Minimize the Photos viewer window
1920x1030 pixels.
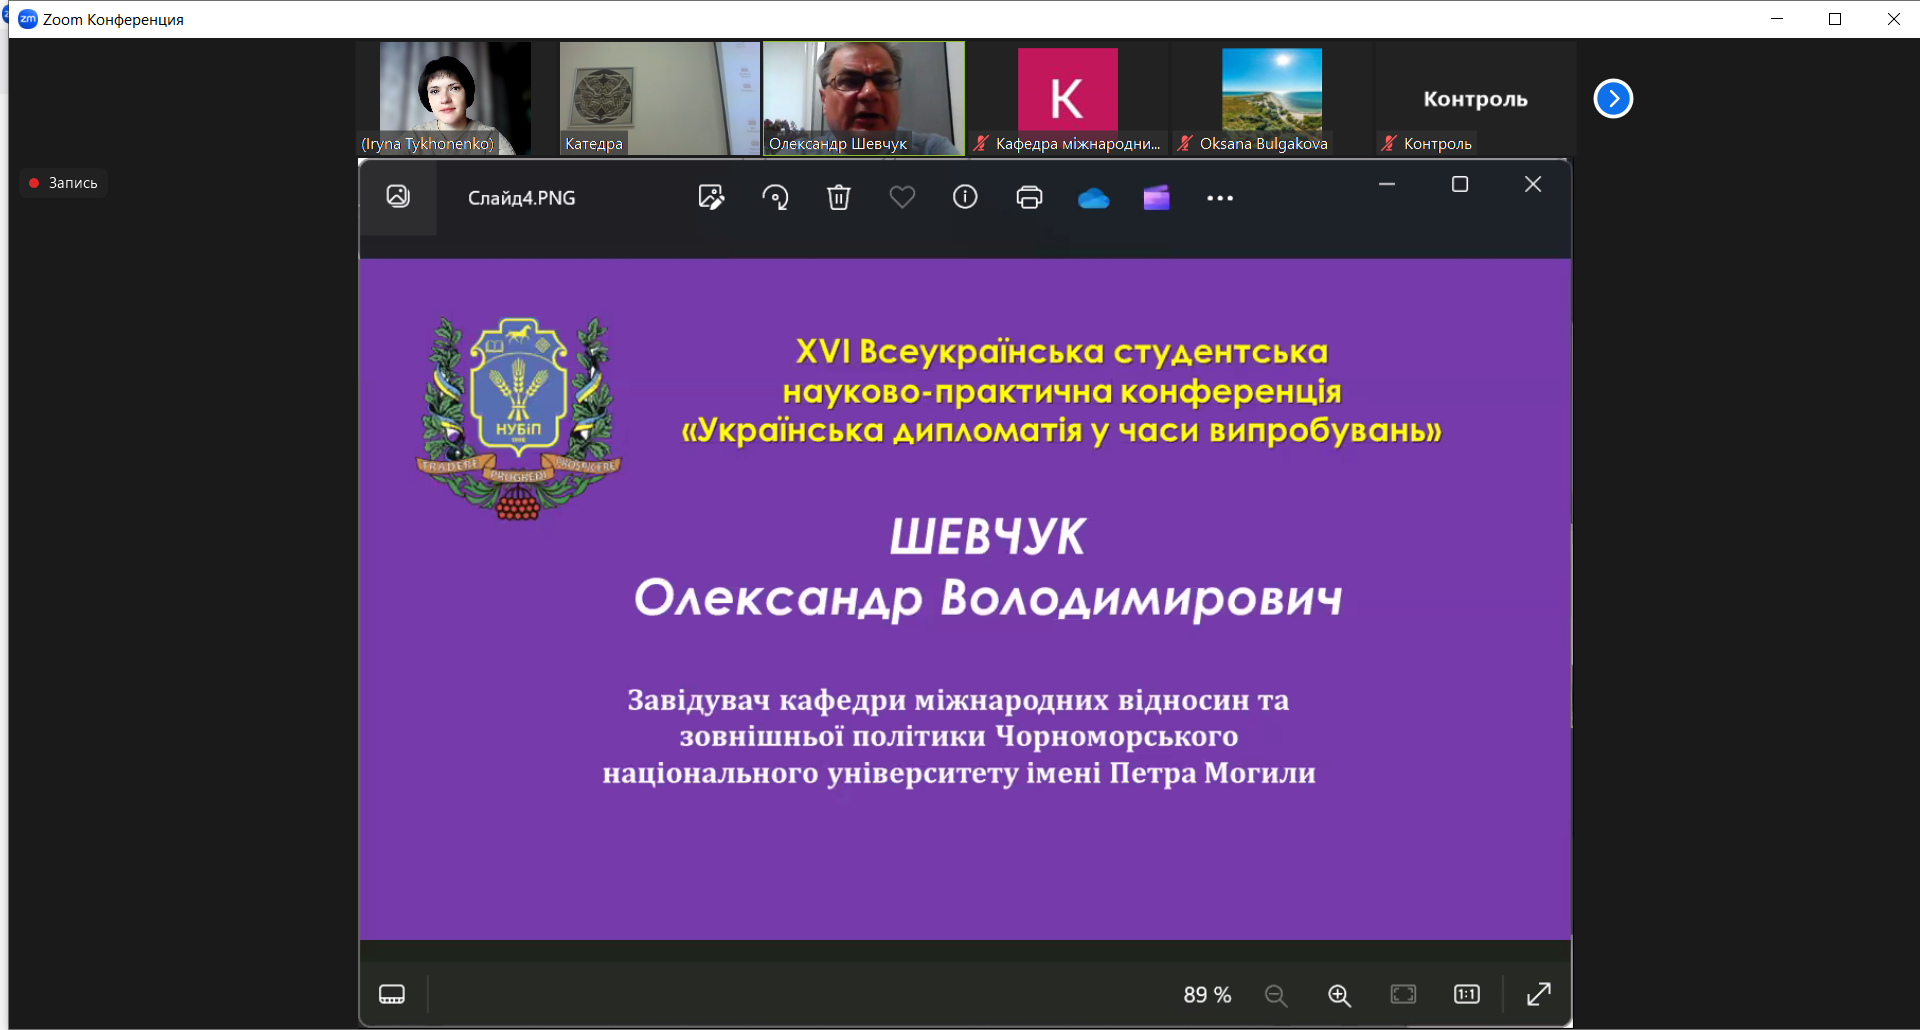(1387, 184)
